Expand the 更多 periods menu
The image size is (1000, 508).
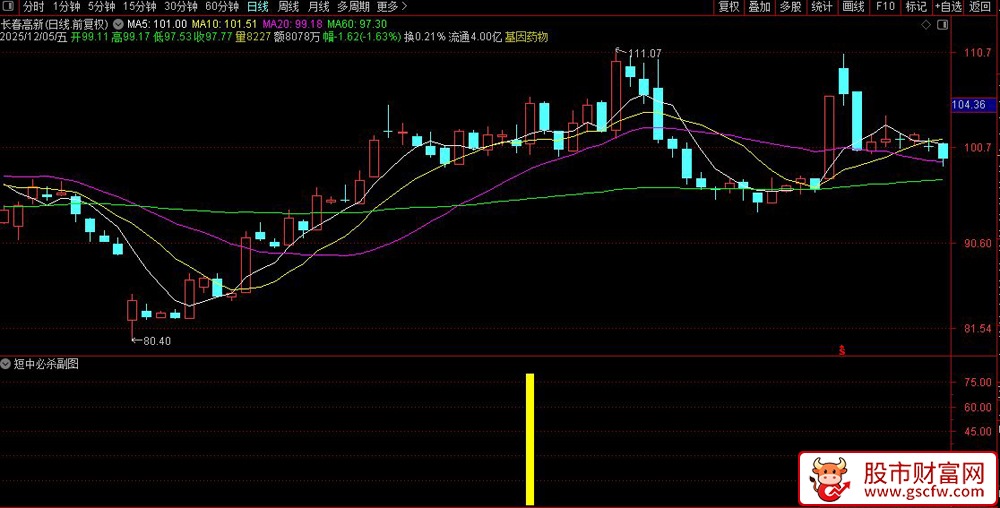[392, 7]
